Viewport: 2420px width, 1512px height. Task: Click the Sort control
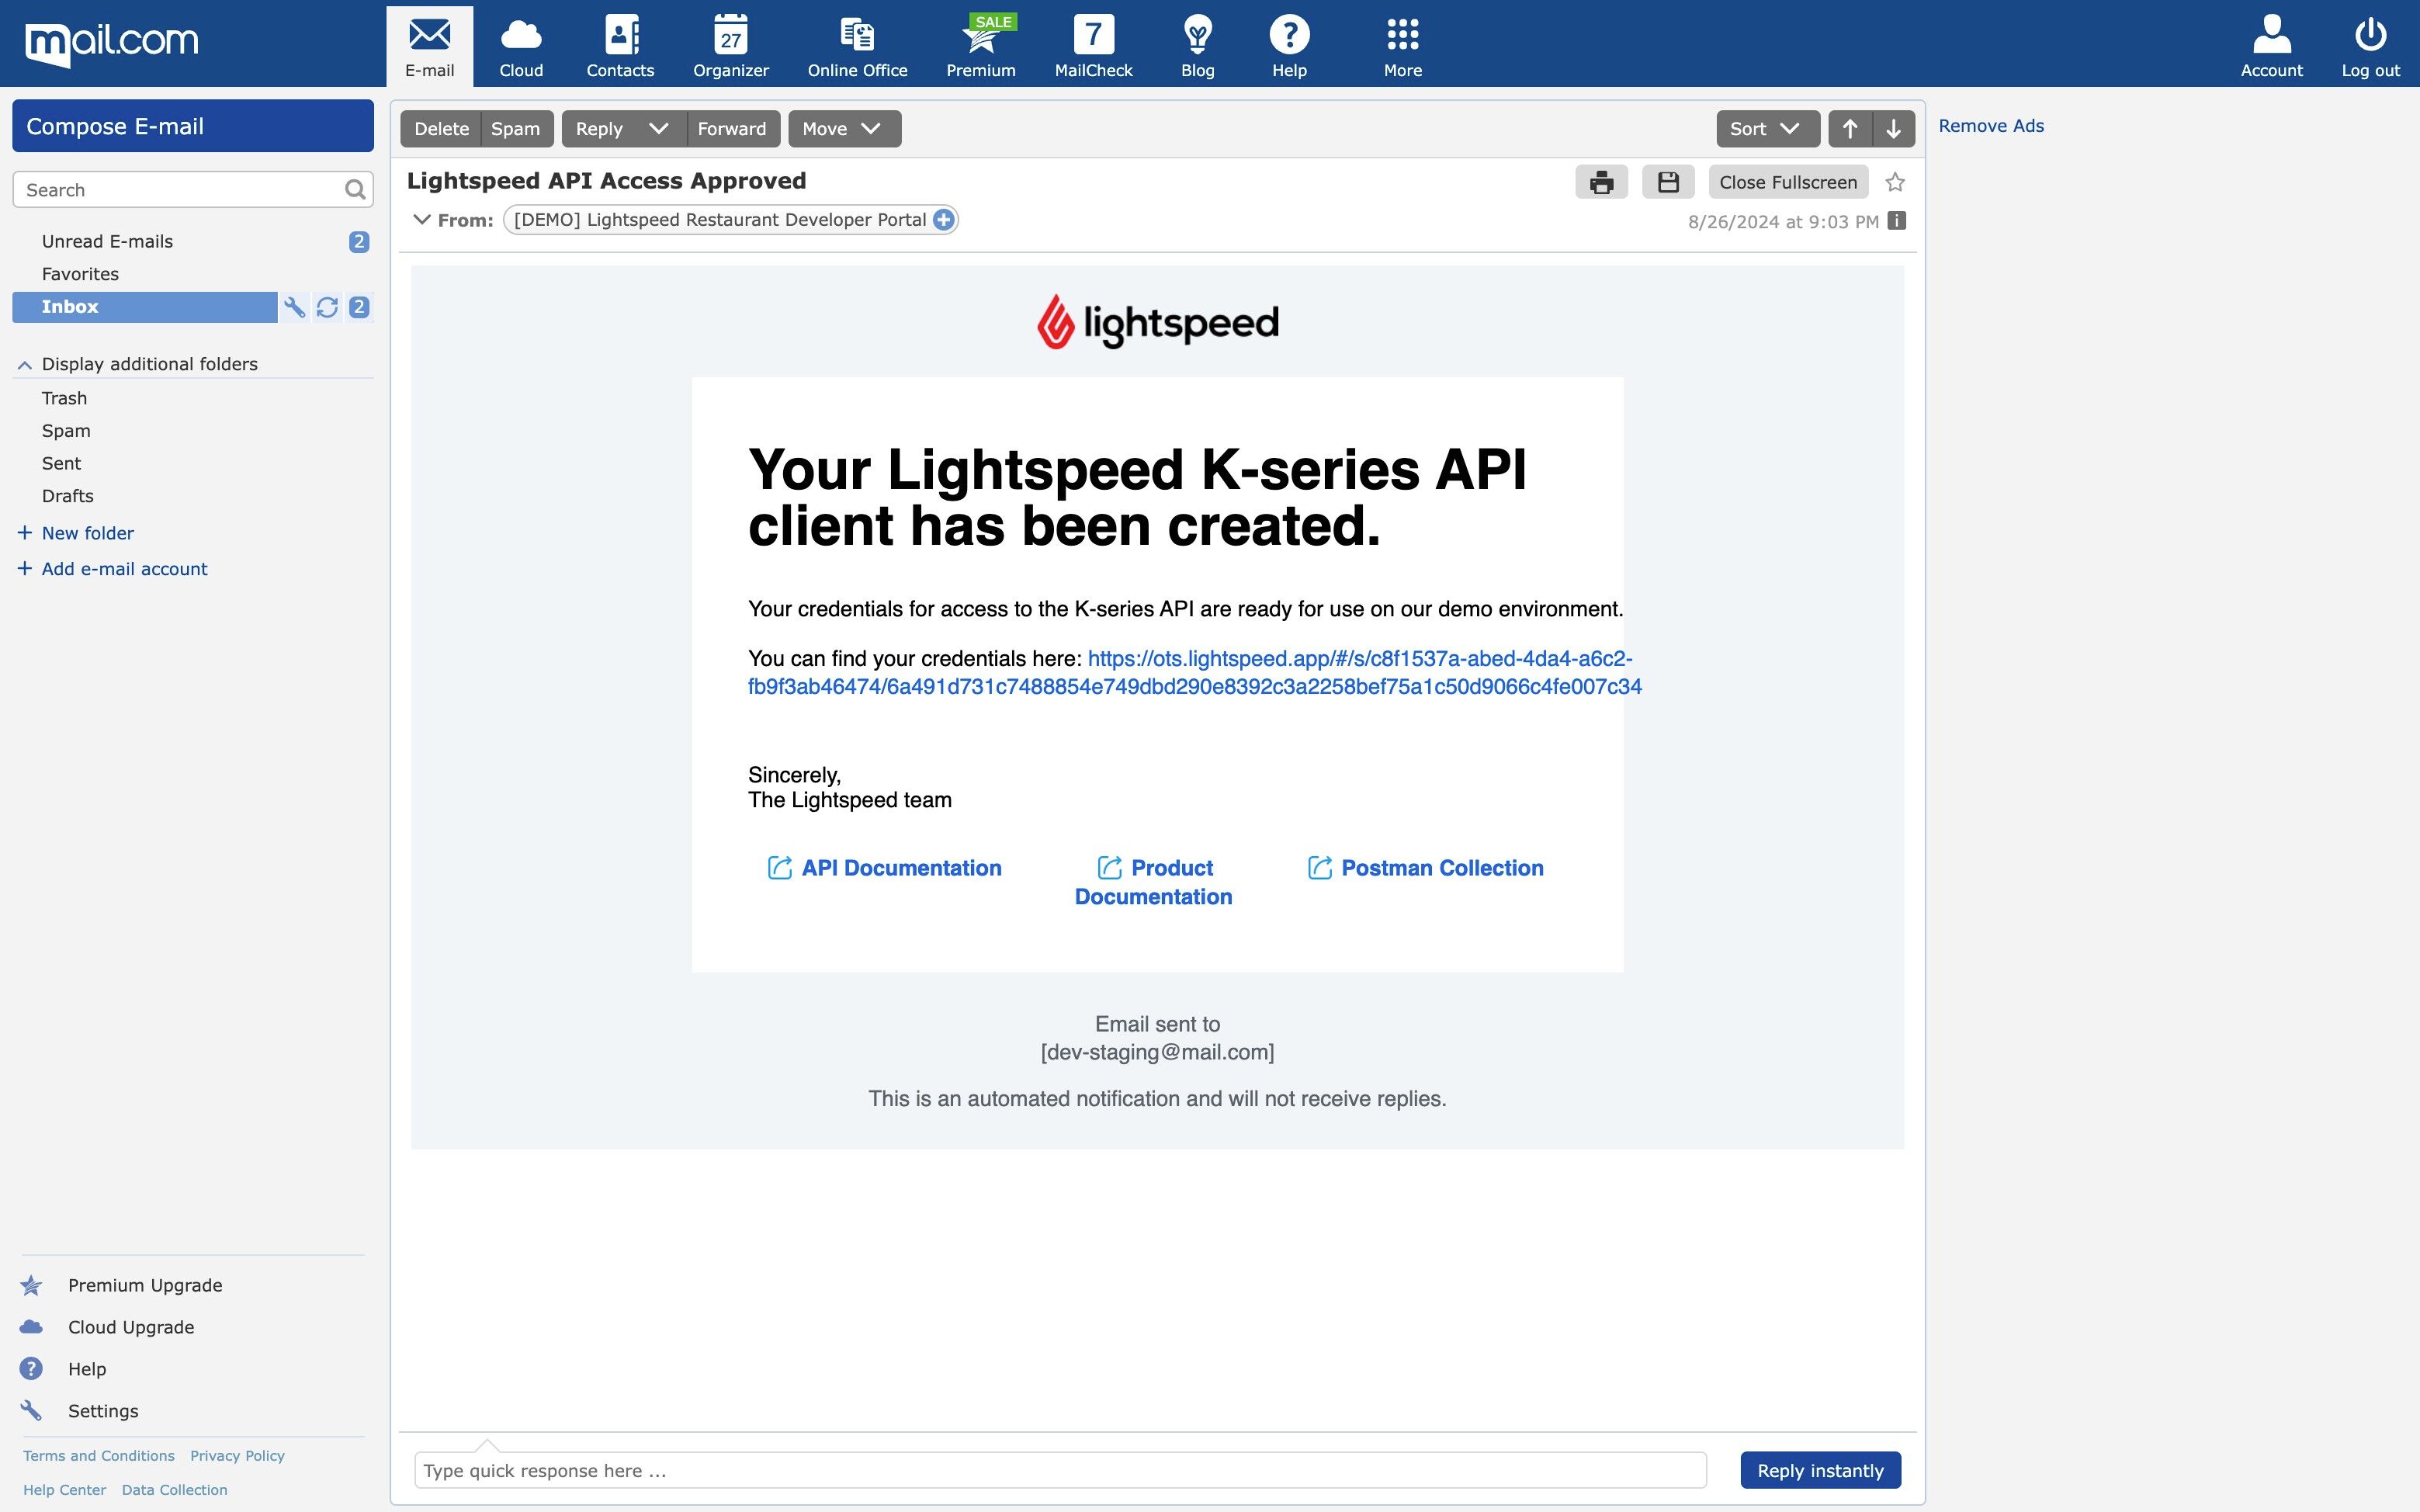[1765, 128]
